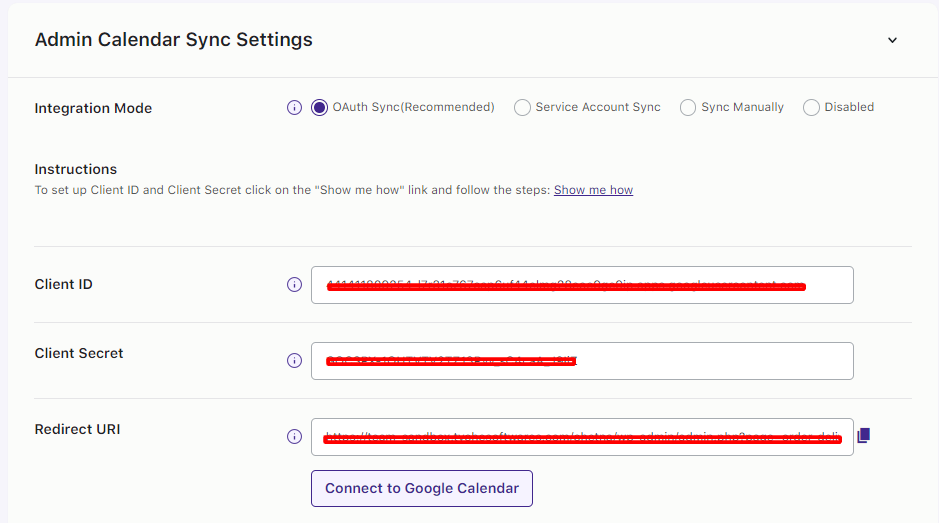Click the Redirect URI label

point(77,430)
